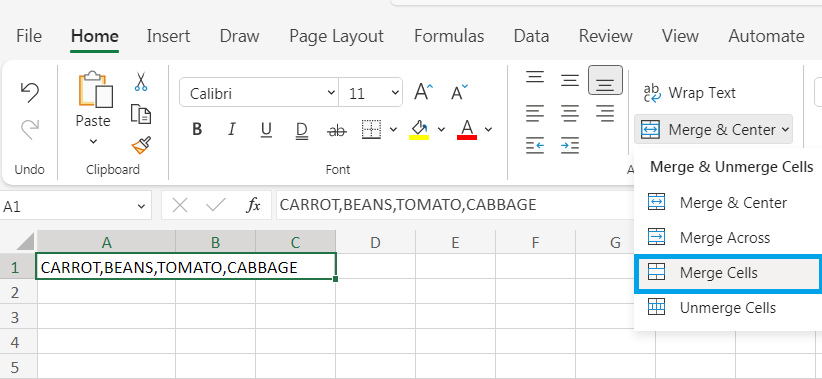
Task: Toggle Wrap Text
Action: [689, 93]
